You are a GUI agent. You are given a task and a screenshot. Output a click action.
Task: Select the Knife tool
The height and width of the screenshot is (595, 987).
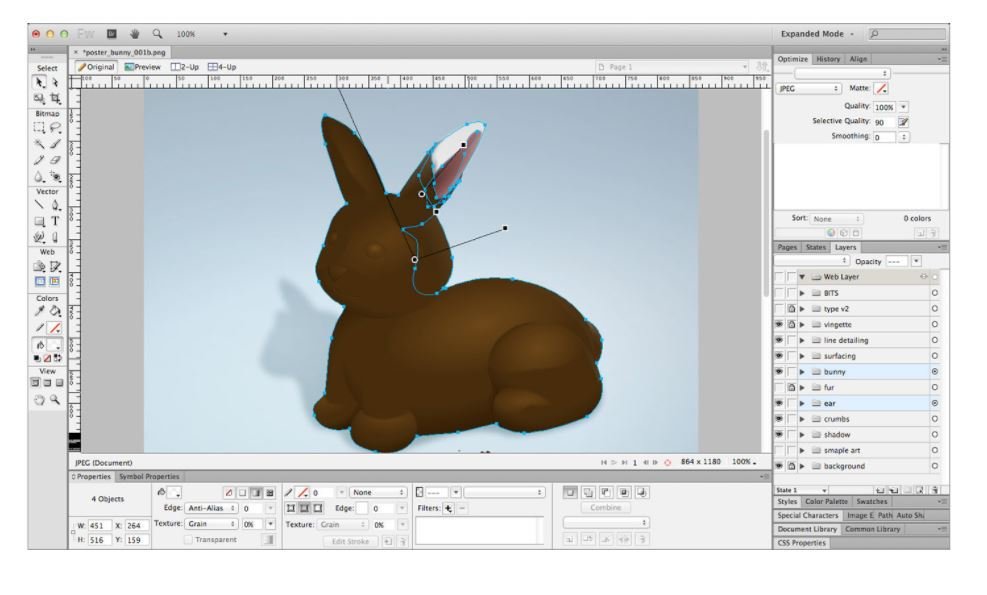[x=55, y=237]
